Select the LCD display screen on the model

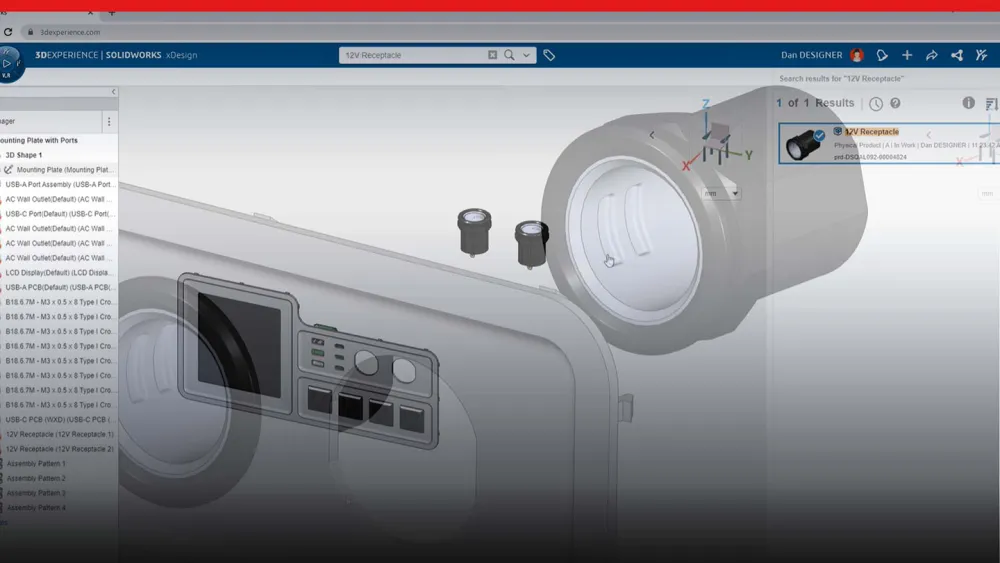pyautogui.click(x=240, y=344)
